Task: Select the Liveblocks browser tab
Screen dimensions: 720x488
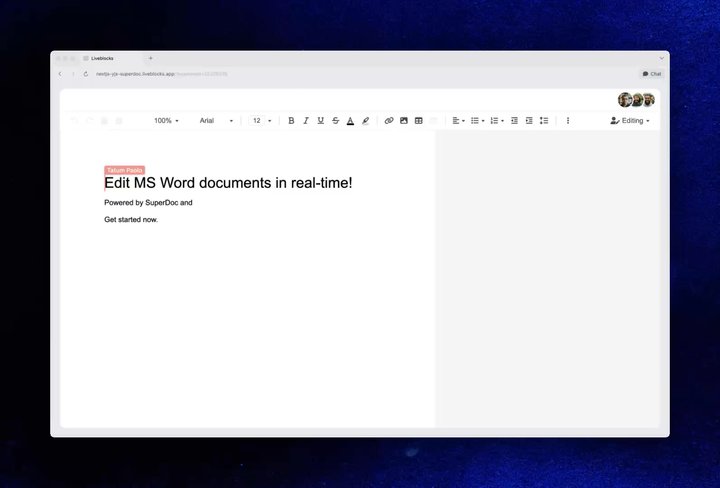Action: click(112, 58)
